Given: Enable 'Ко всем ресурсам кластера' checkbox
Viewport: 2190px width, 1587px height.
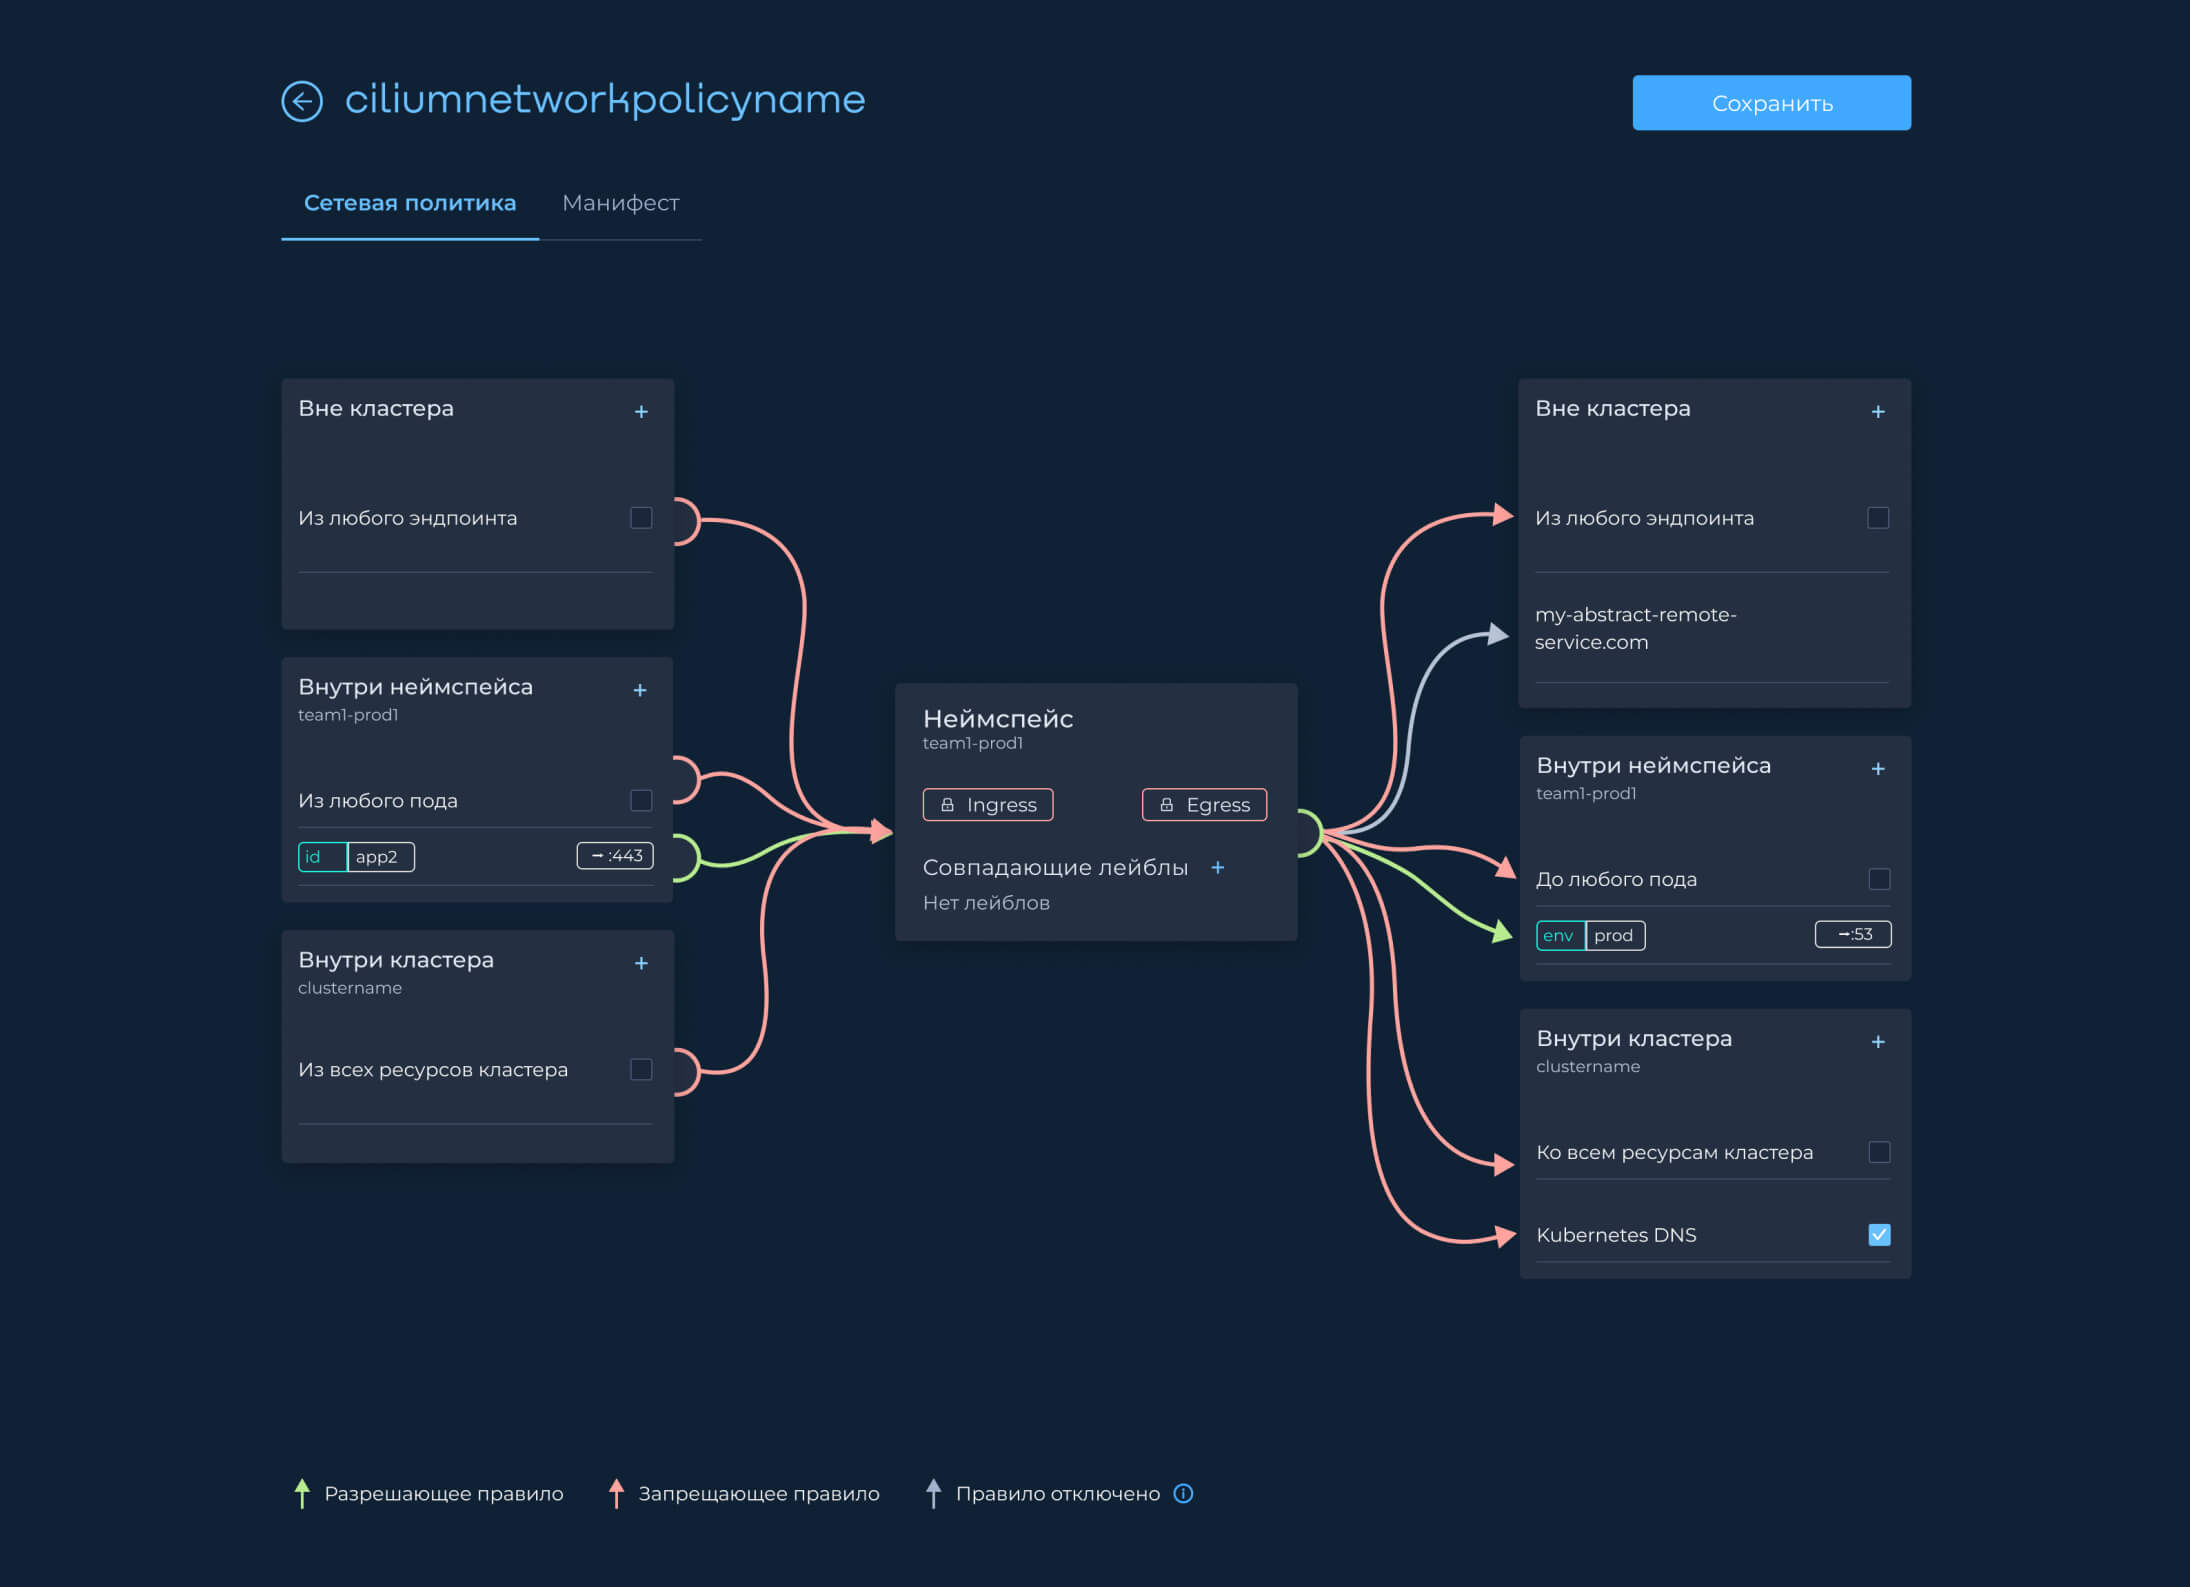Looking at the screenshot, I should coord(1879,1152).
